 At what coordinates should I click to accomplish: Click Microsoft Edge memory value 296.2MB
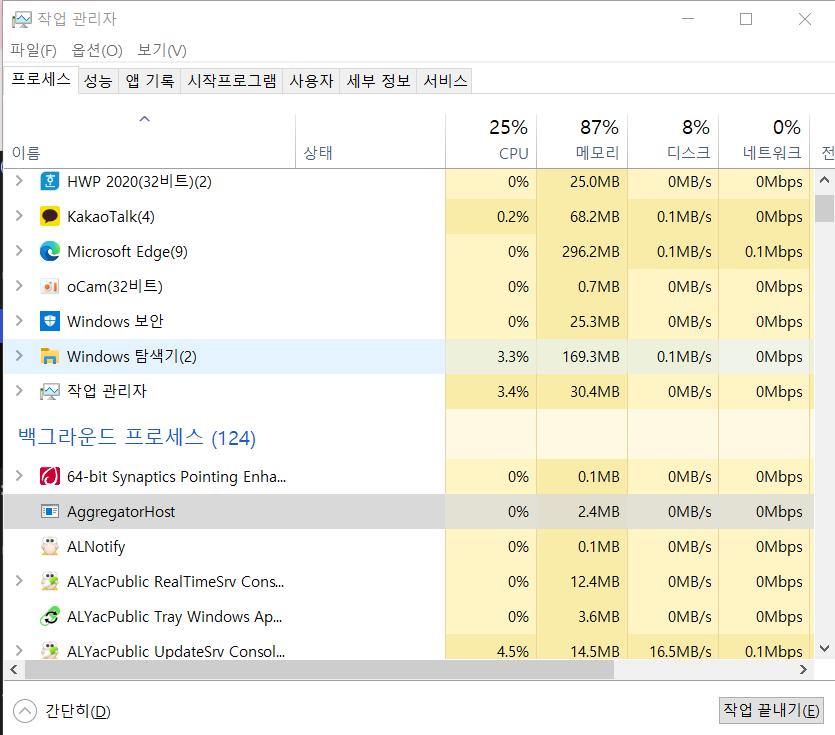coord(591,251)
